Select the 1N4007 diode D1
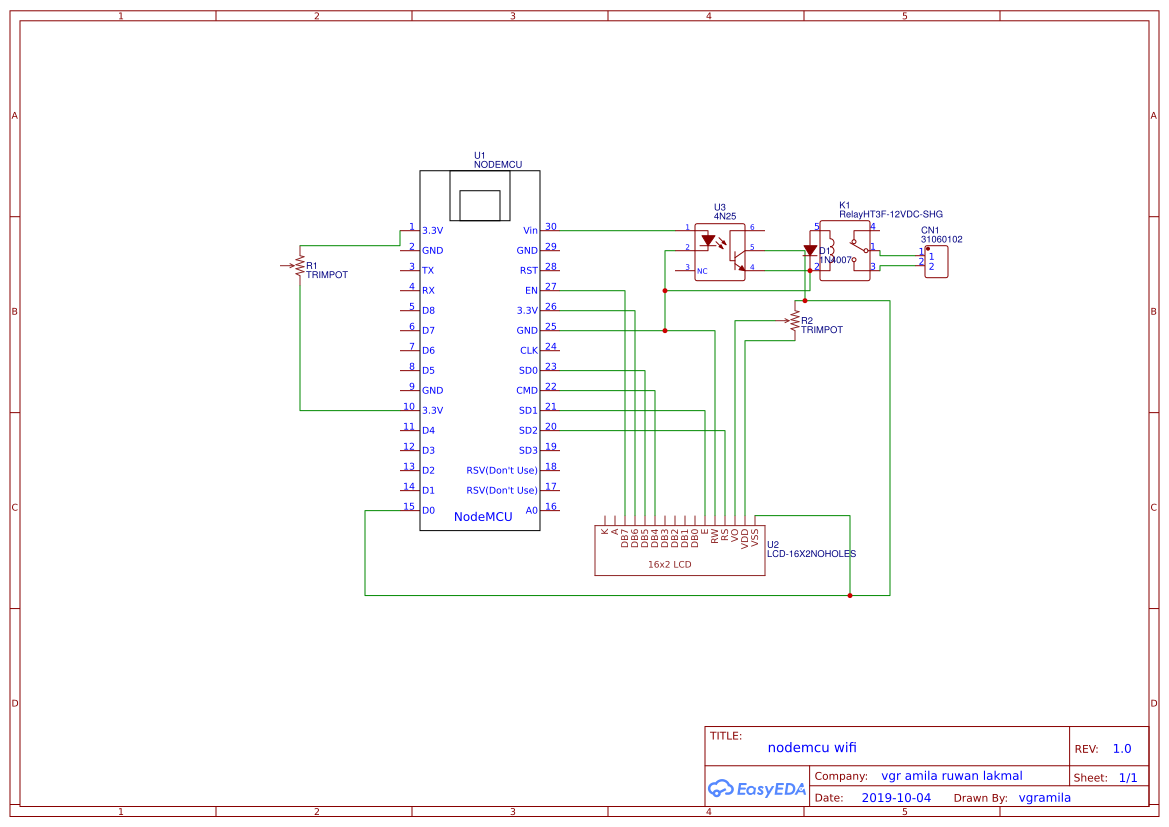 (810, 248)
